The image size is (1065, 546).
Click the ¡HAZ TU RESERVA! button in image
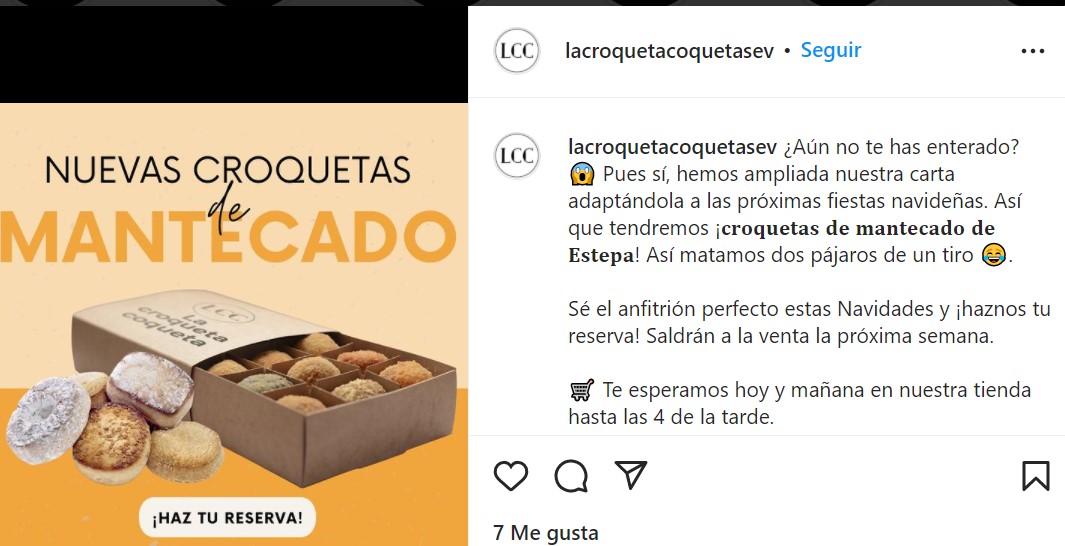coord(228,517)
